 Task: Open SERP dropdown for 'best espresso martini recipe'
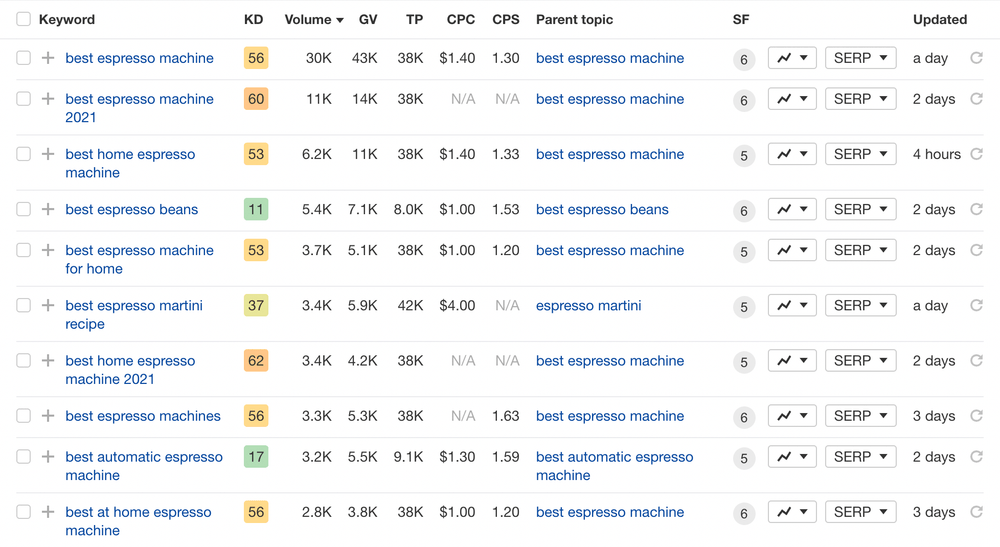pos(860,305)
